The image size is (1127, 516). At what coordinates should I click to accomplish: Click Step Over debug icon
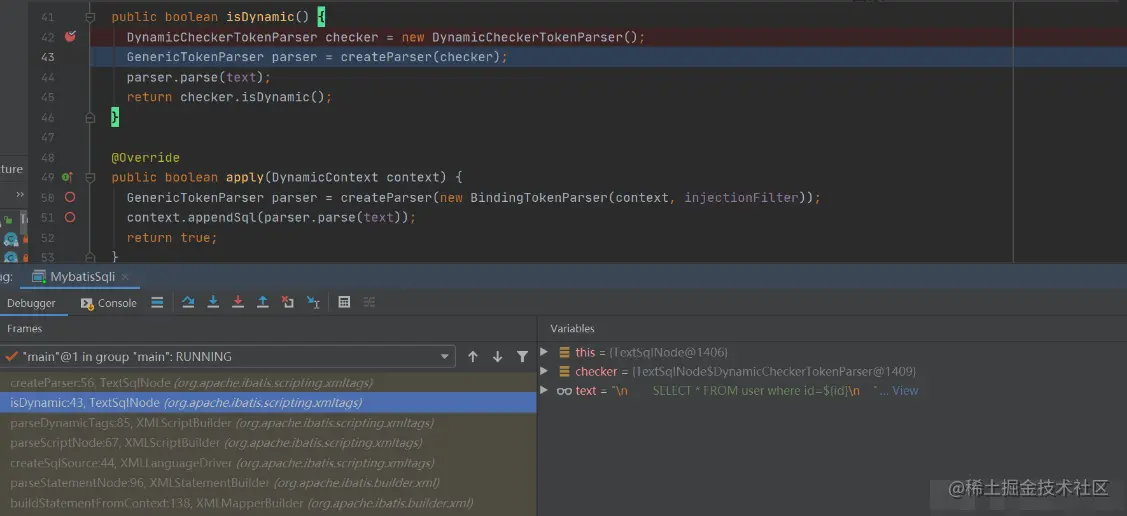pyautogui.click(x=188, y=303)
